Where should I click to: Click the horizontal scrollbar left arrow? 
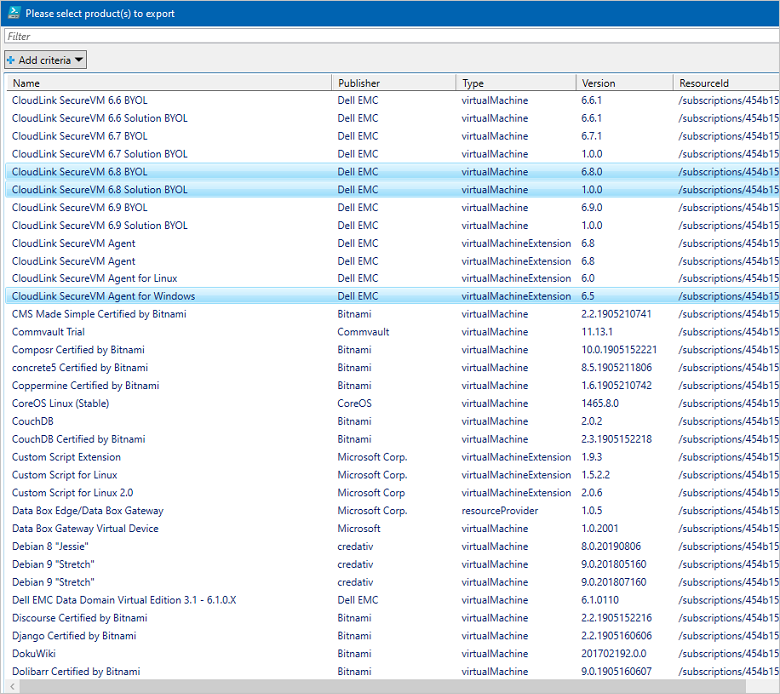pos(12,687)
